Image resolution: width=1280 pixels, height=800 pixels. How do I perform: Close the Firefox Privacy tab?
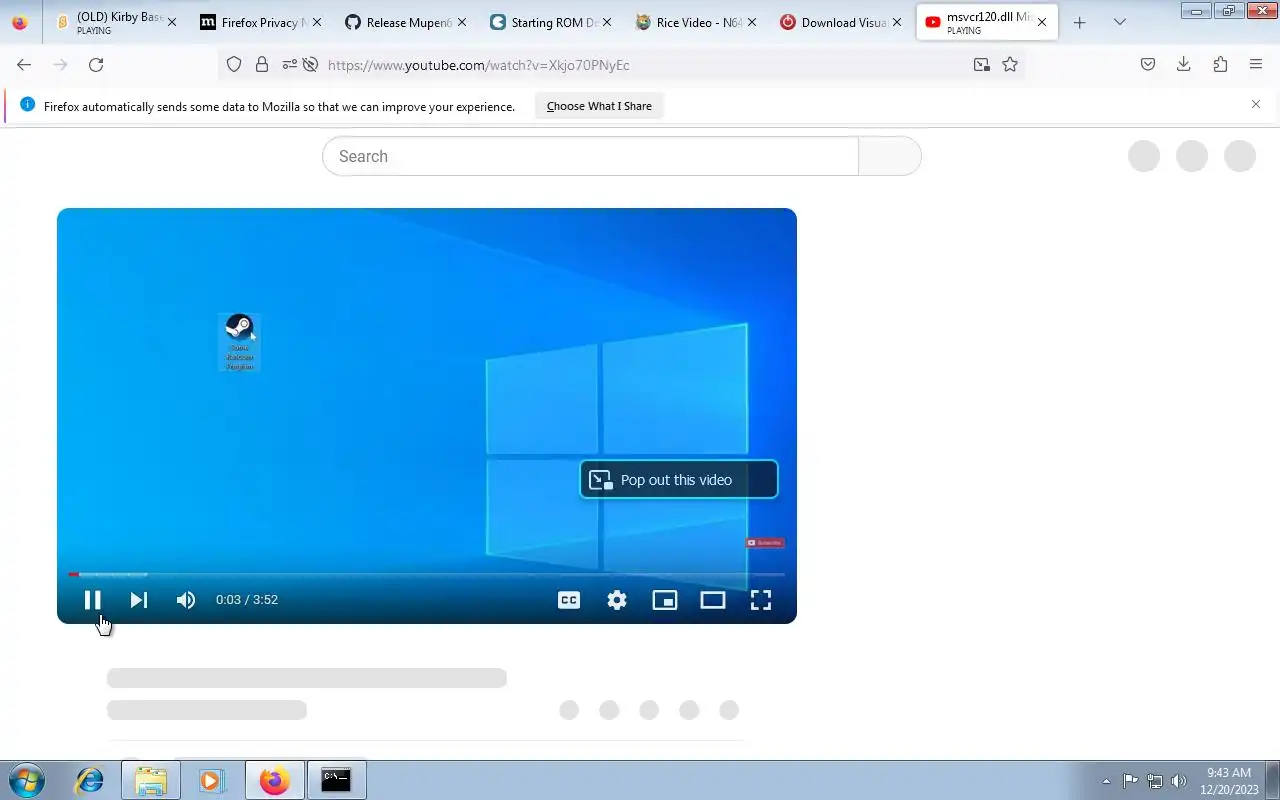tap(317, 22)
